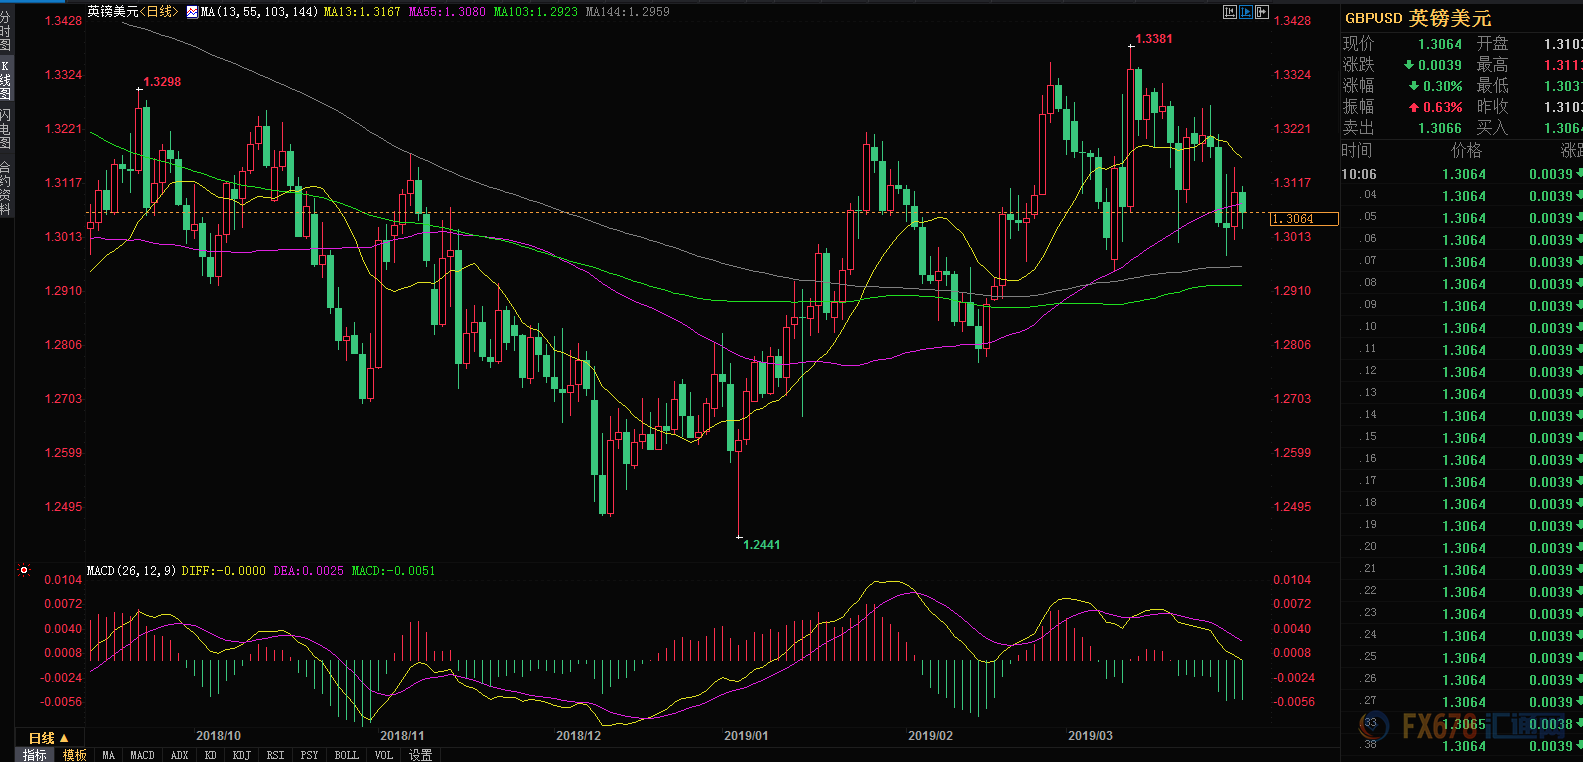Open the 合约资料 sidebar panel
The height and width of the screenshot is (762, 1583).
pos(6,189)
